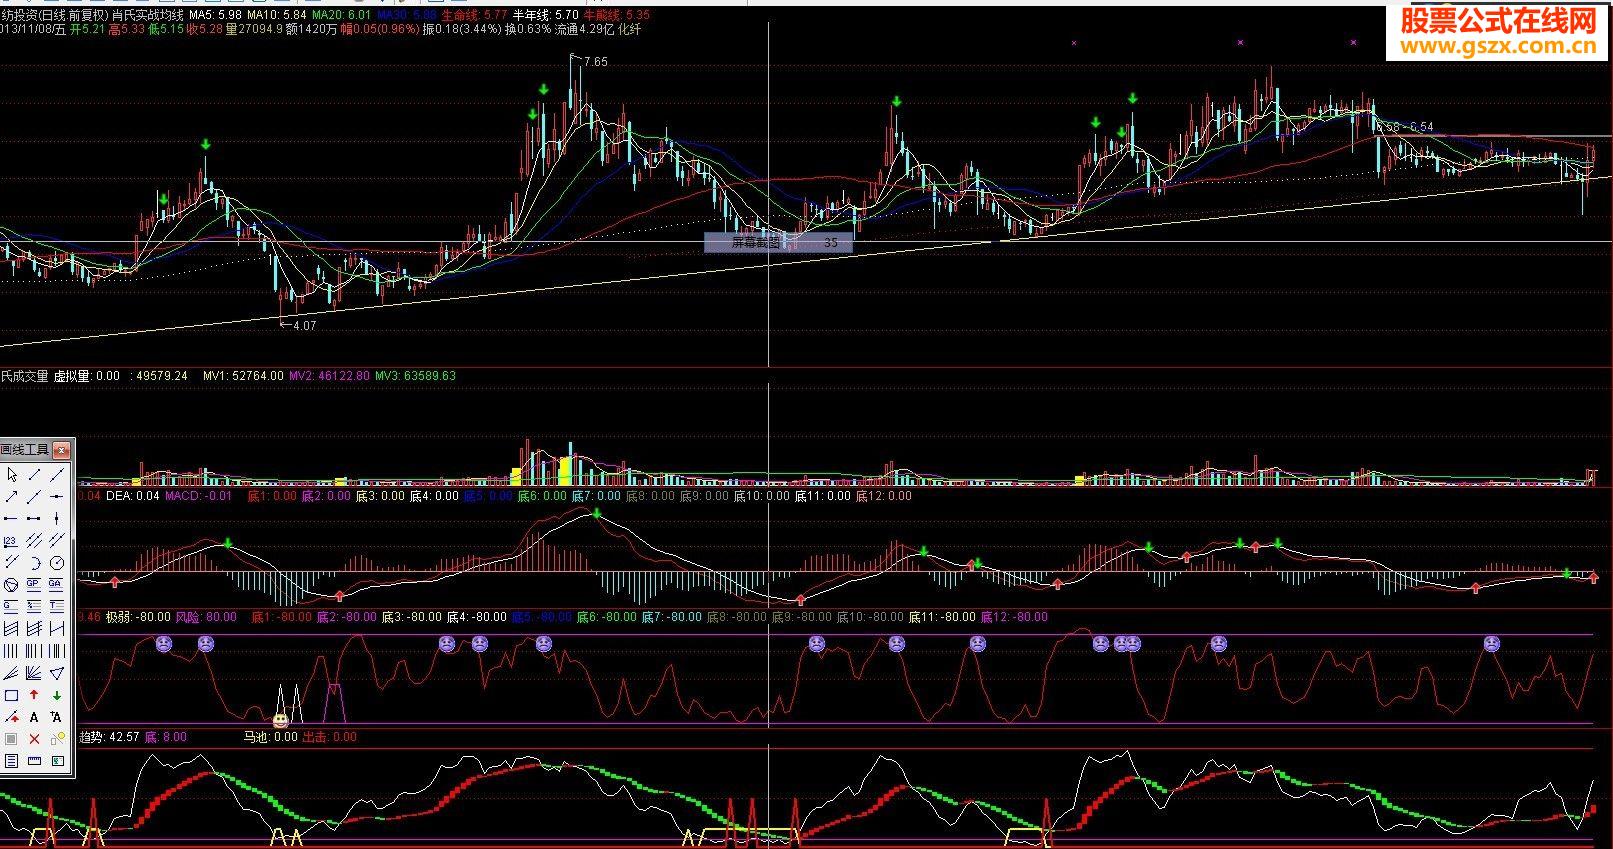Image resolution: width=1613 pixels, height=849 pixels.
Task: Click the 7.65 high price label
Action: pyautogui.click(x=595, y=62)
